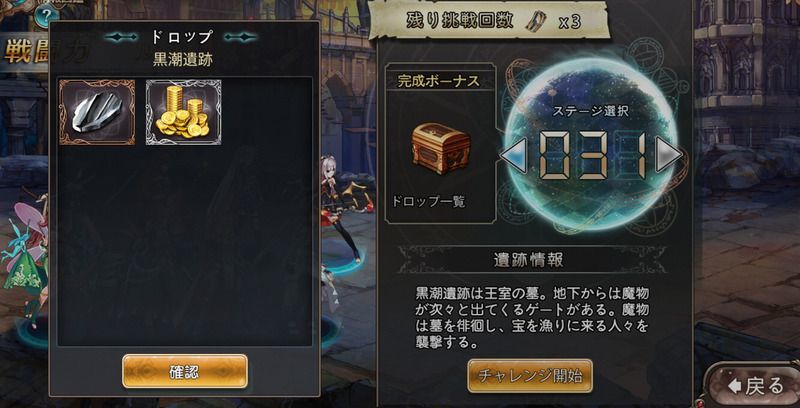Go to next stage with right arrow
The height and width of the screenshot is (408, 800).
[x=668, y=154]
